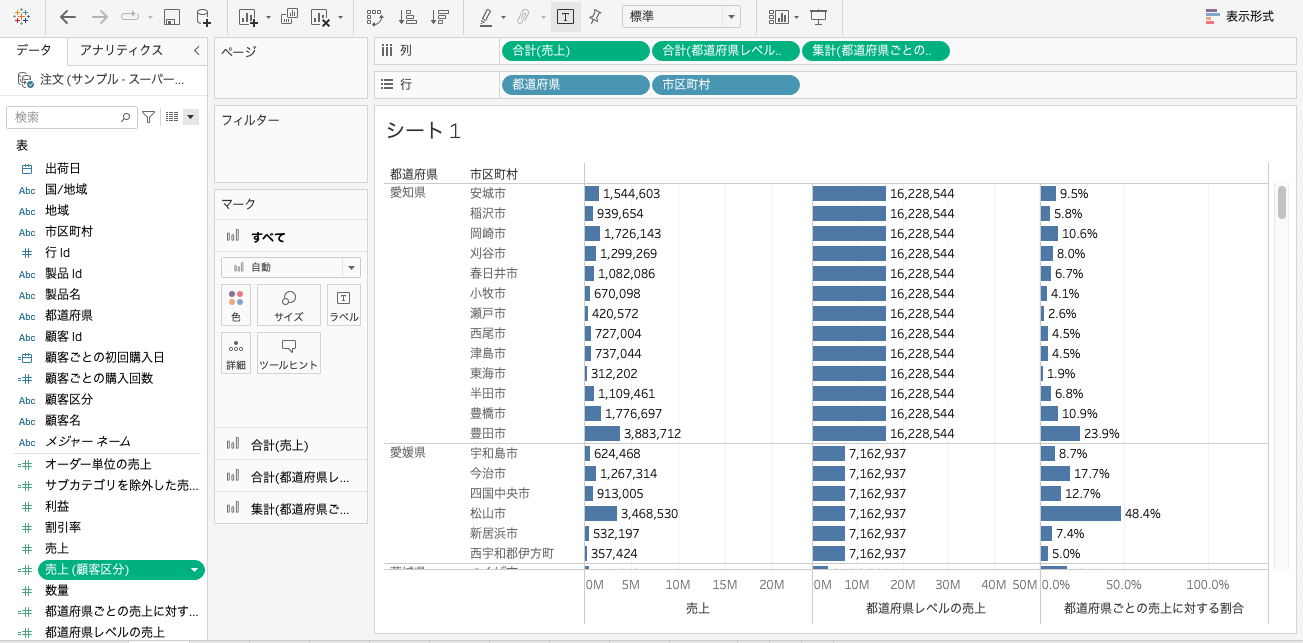
Task: Clear the current sheet
Action: pos(320,16)
